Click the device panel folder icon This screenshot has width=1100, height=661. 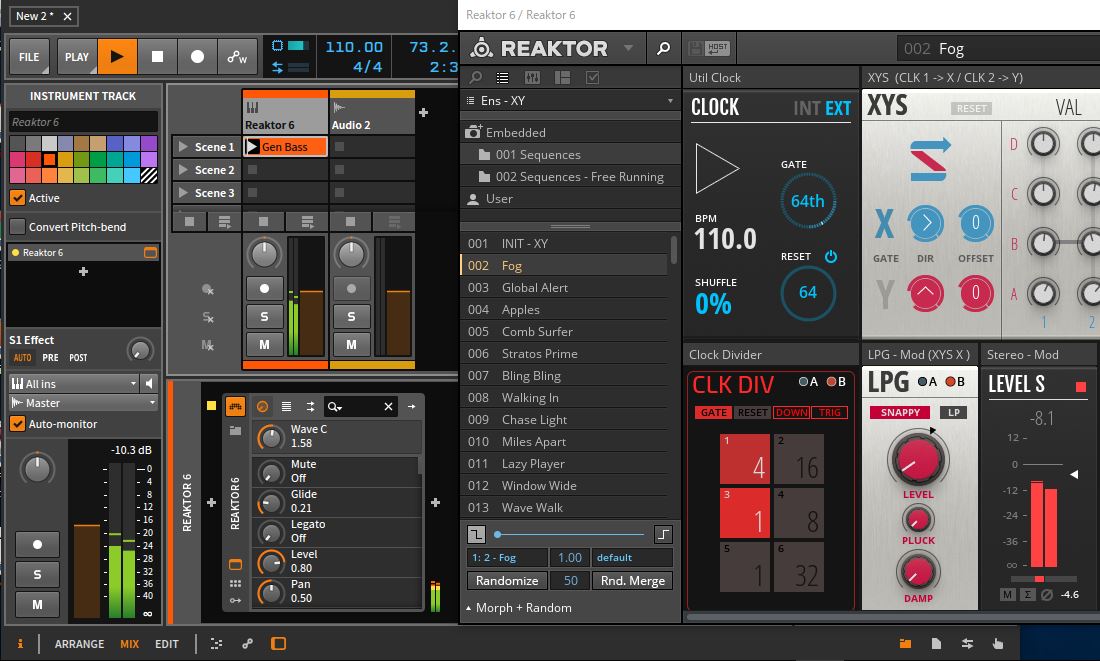[235, 430]
